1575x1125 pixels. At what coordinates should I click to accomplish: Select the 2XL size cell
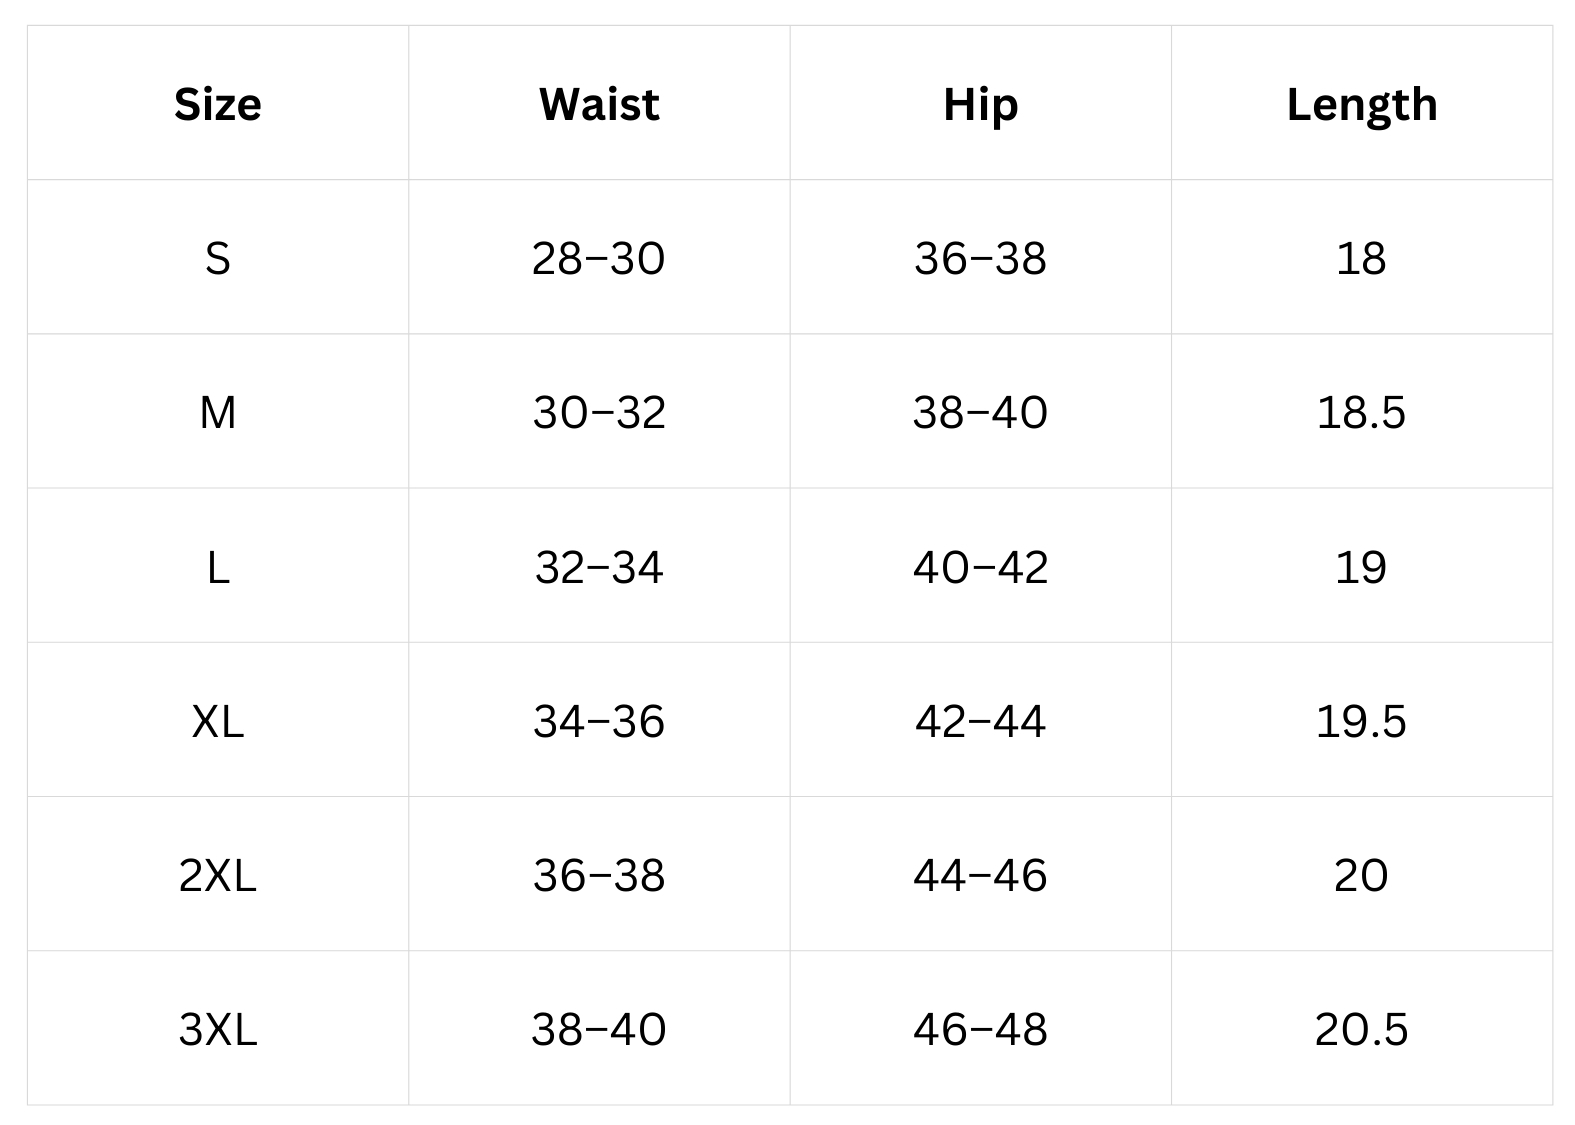pos(218,875)
